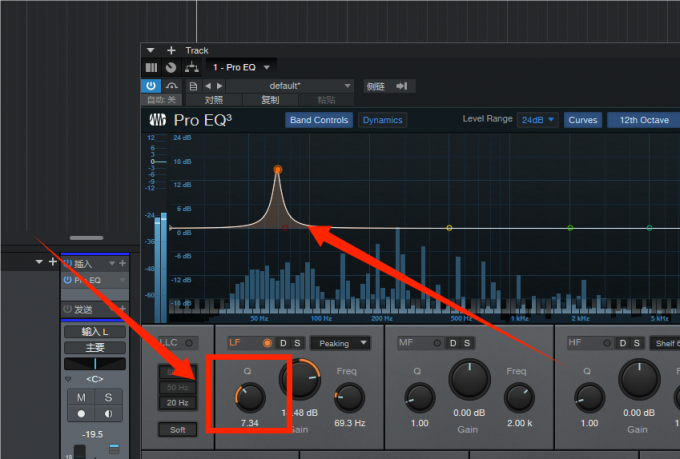
Task: Click the 自动: 关 automation mode field
Action: [x=162, y=100]
